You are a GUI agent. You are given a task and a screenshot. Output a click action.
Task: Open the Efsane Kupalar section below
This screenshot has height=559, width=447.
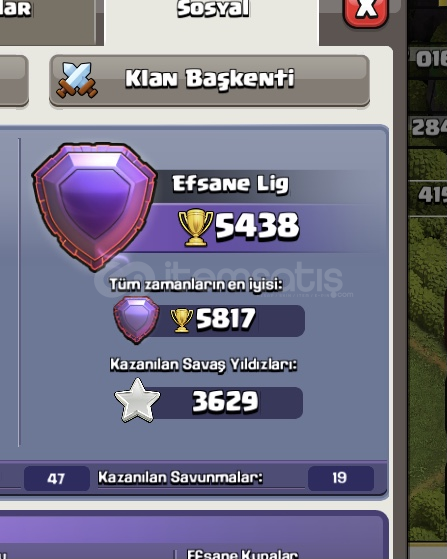(242, 554)
